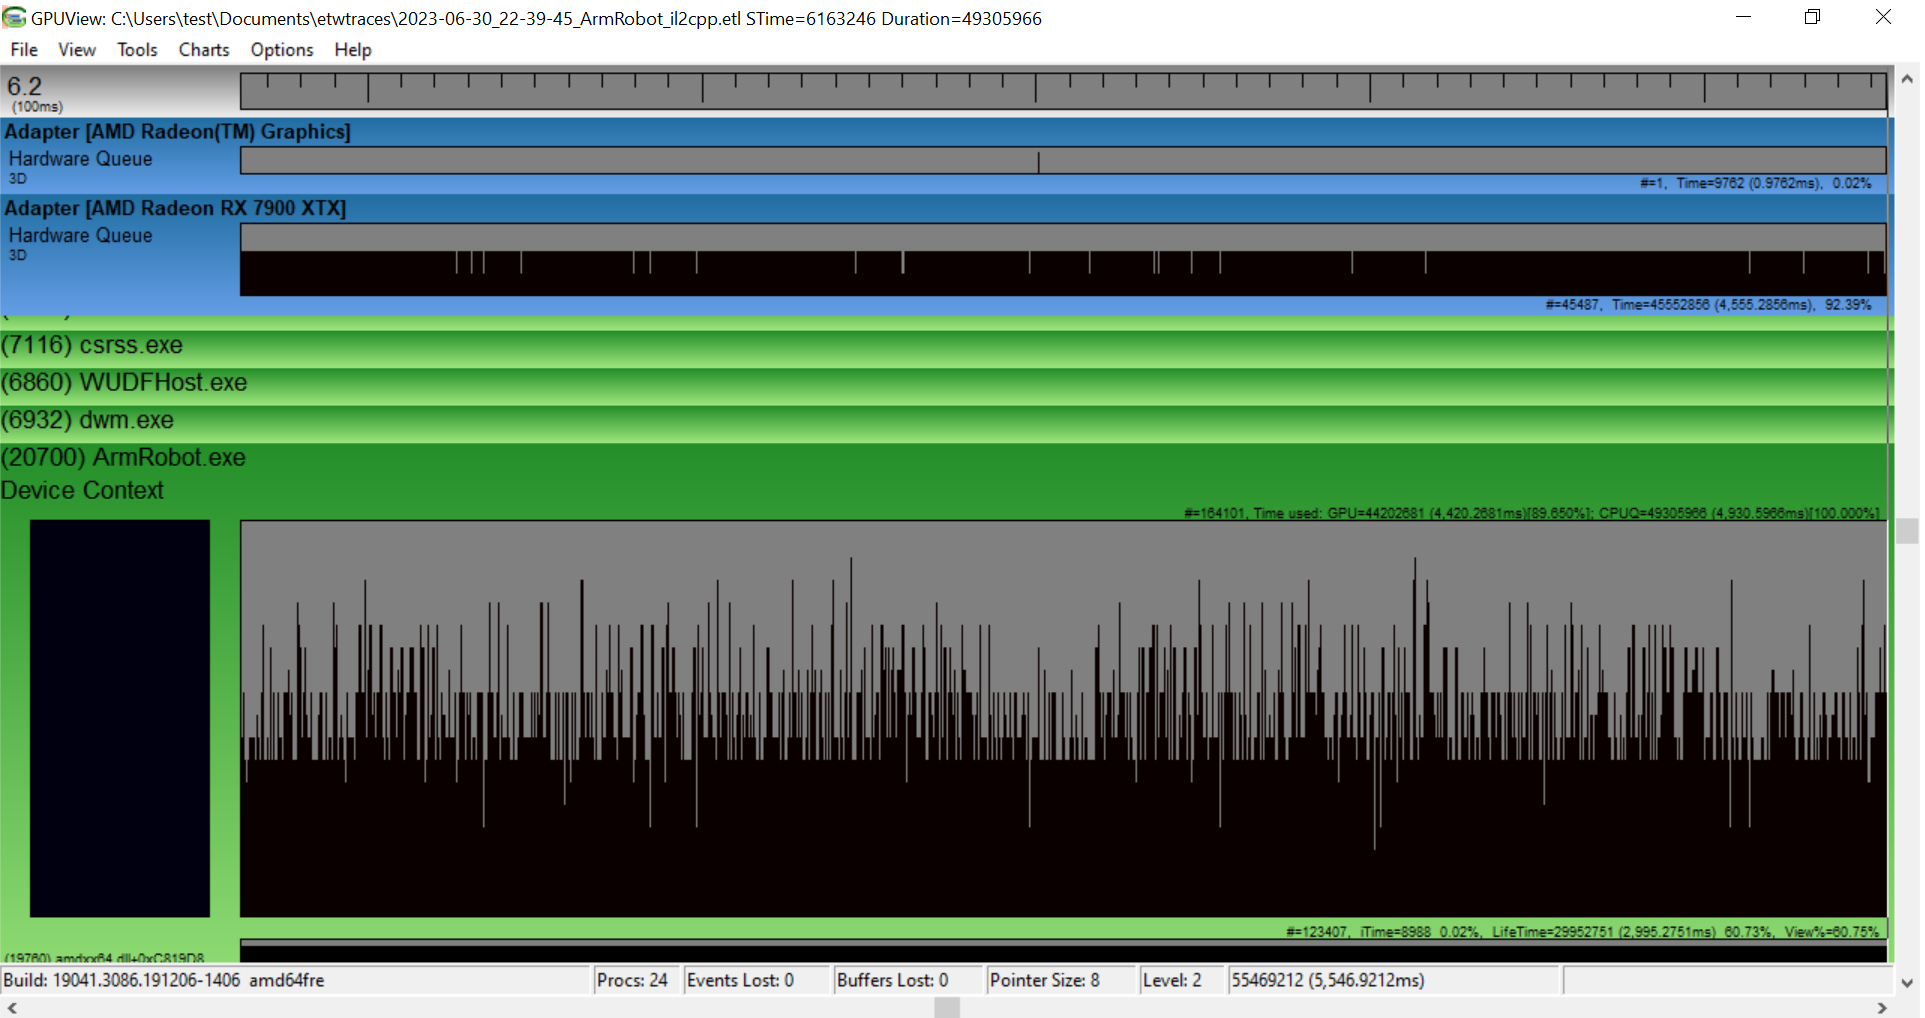Click the Device Context GPU time used stats line
Viewport: 1925px width, 1018px height.
pos(1532,514)
